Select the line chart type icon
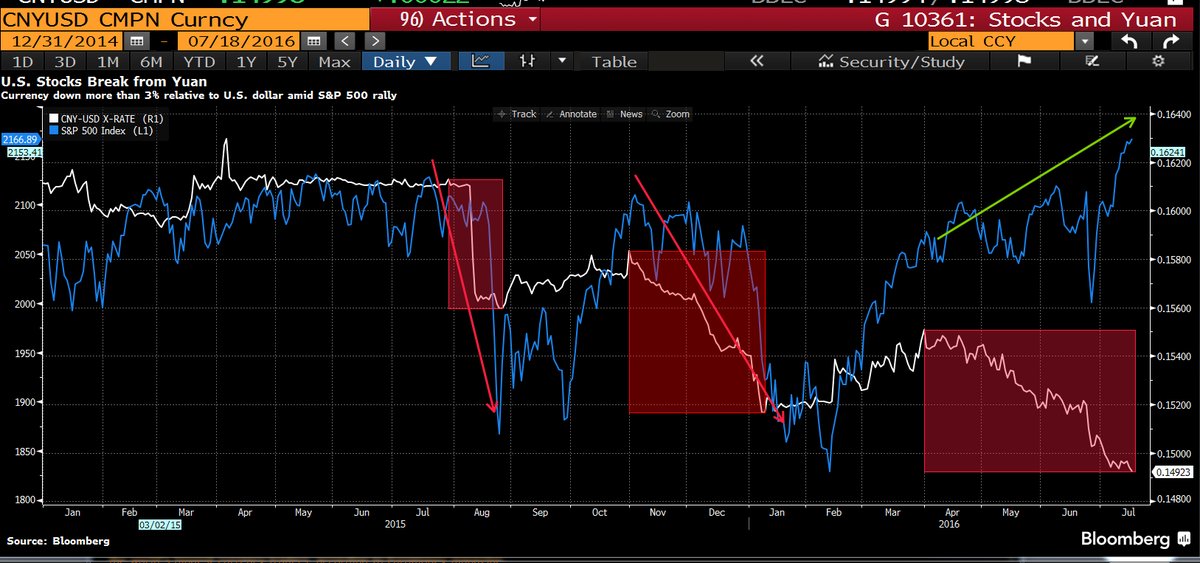Viewport: 1200px width, 563px height. pyautogui.click(x=481, y=61)
